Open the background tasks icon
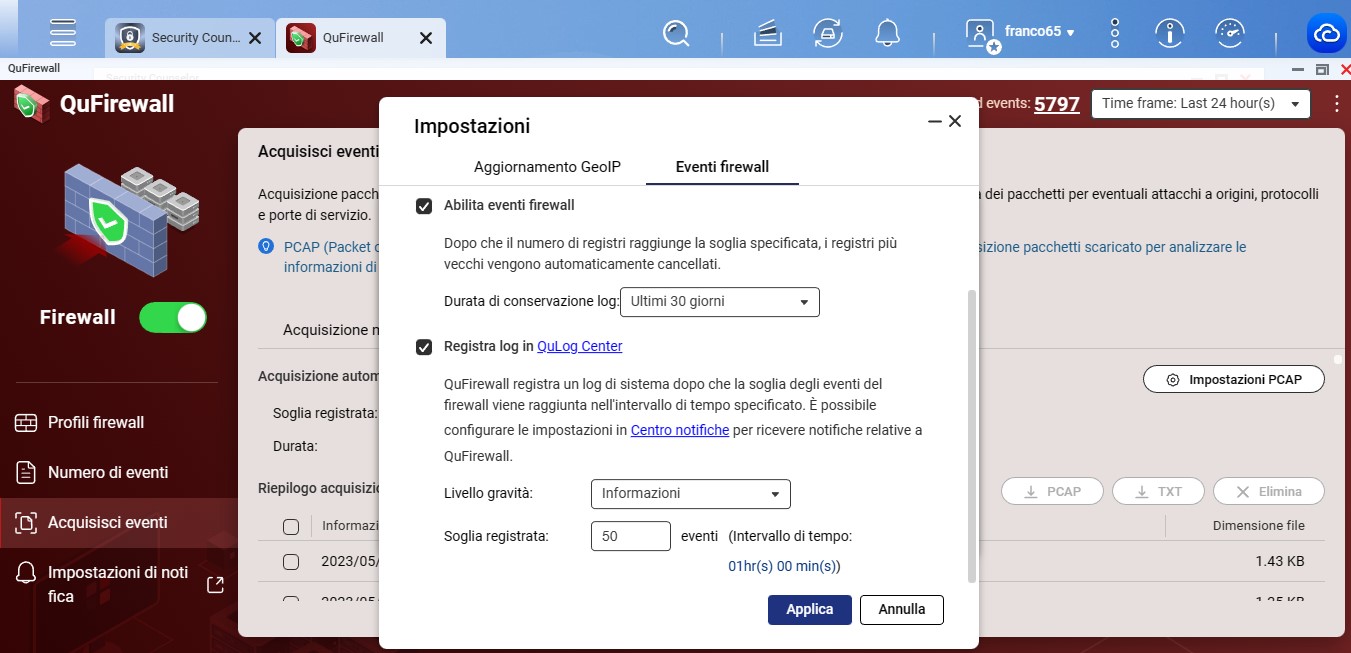This screenshot has height=653, width=1351. [827, 34]
